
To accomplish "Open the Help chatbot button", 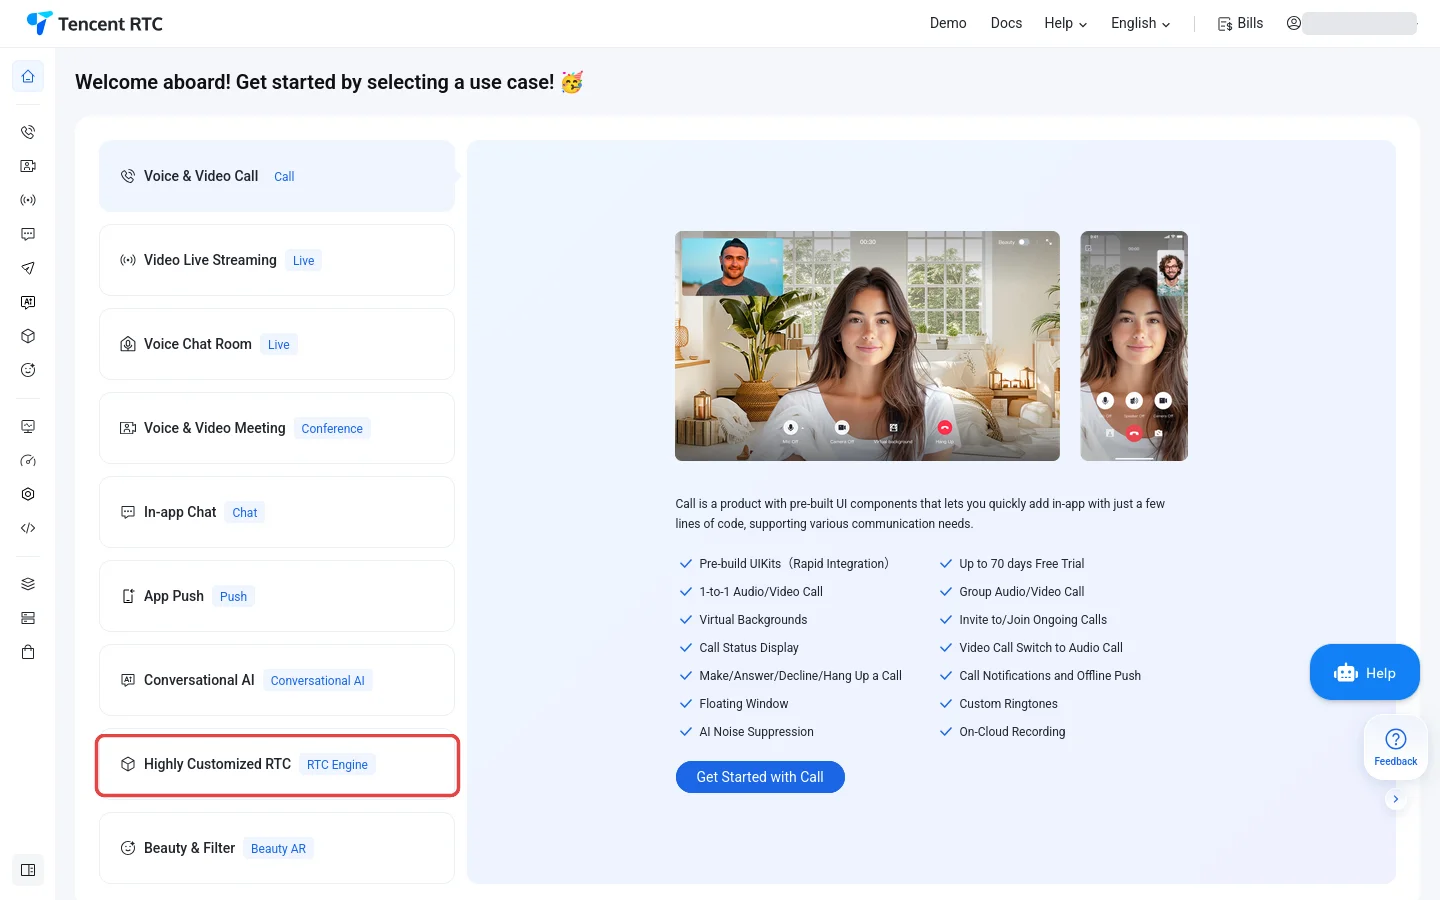I will [1365, 673].
